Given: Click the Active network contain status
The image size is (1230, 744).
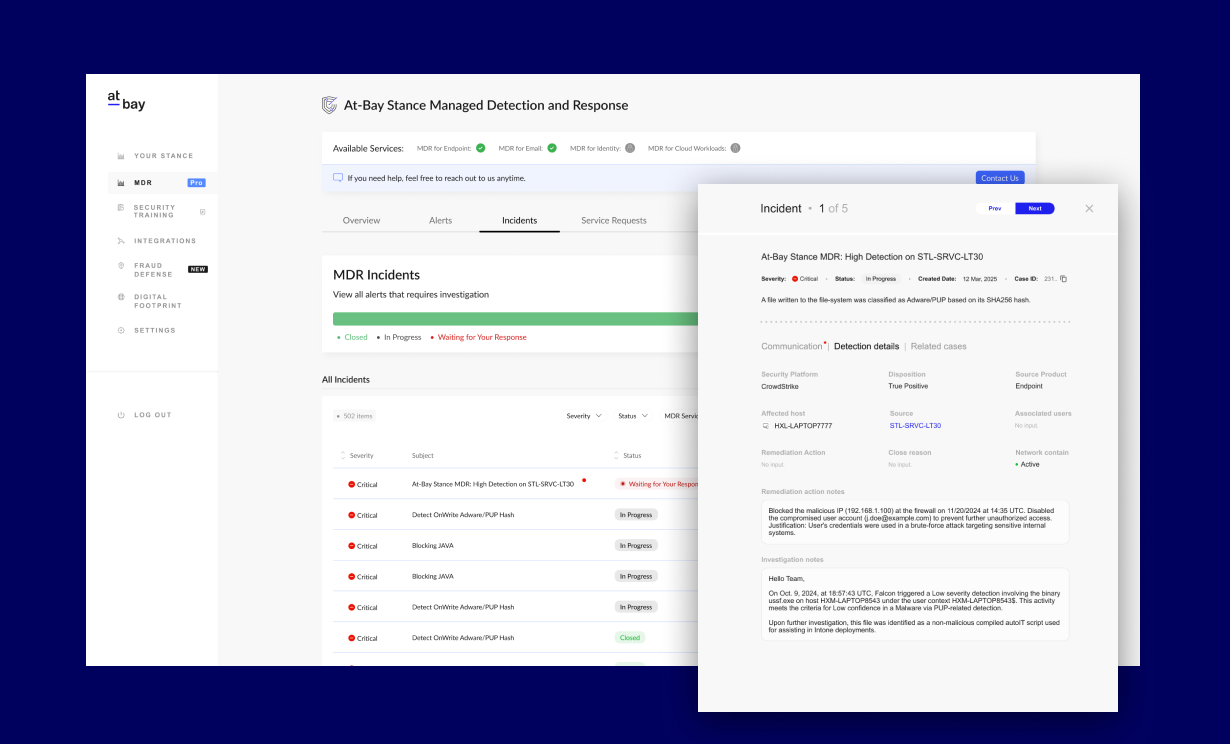Looking at the screenshot, I should pos(1028,464).
